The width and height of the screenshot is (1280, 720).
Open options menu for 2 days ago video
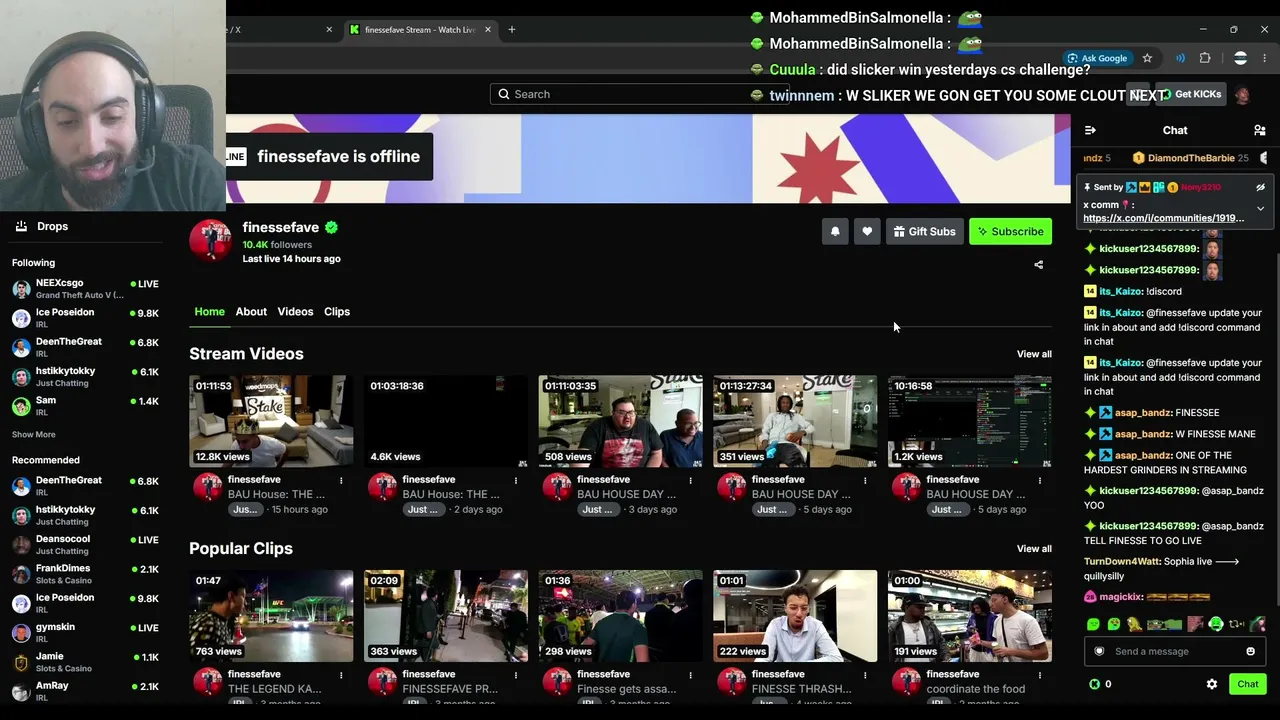(516, 481)
